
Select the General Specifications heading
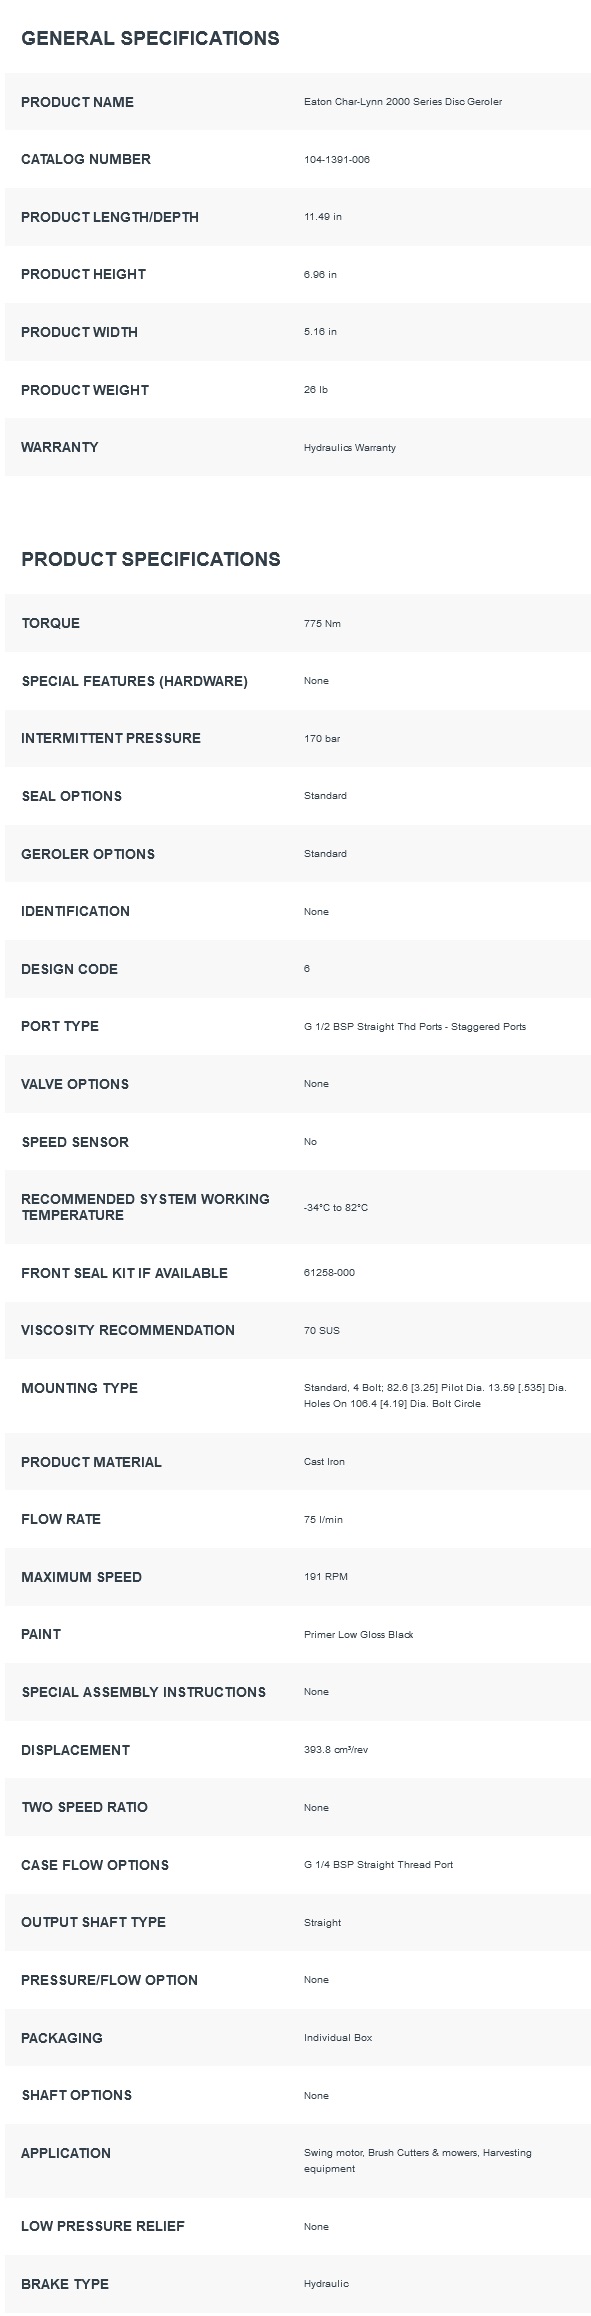coord(150,38)
